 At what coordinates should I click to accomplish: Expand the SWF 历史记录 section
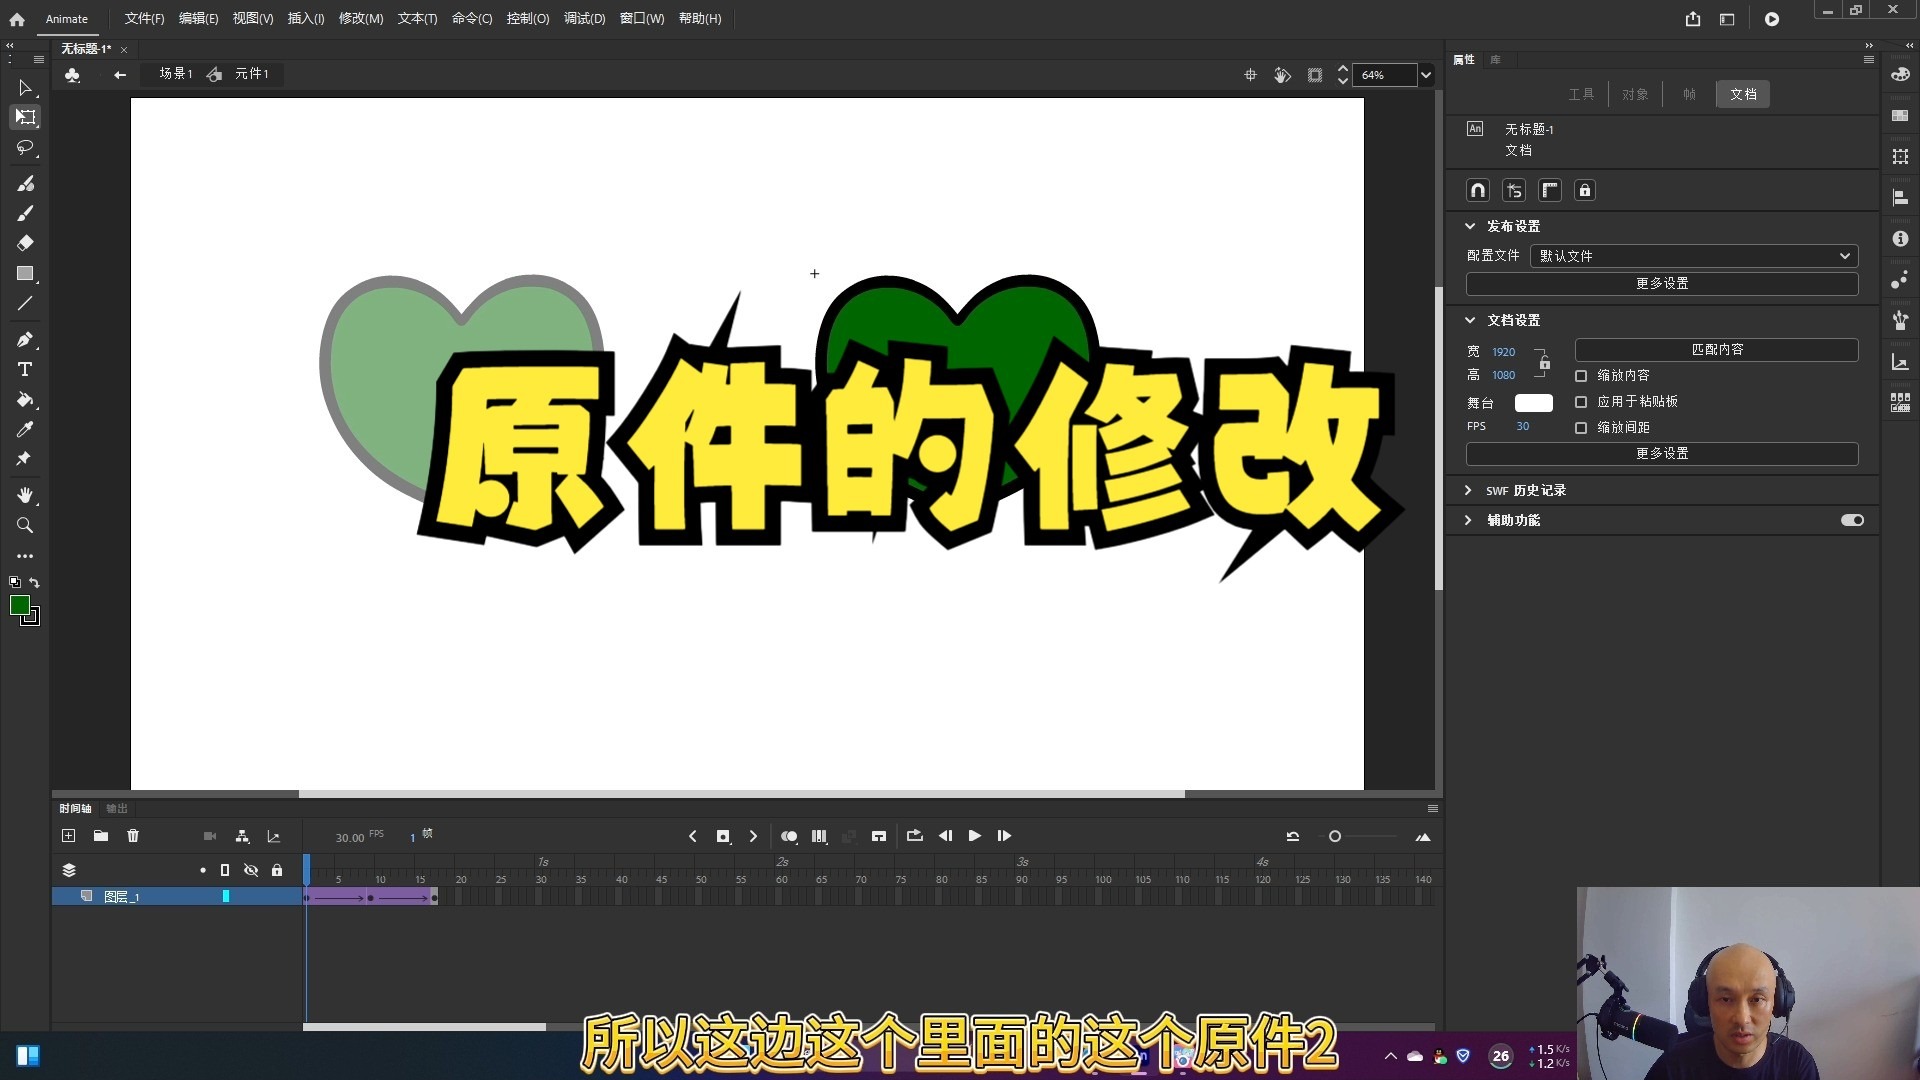pos(1468,490)
